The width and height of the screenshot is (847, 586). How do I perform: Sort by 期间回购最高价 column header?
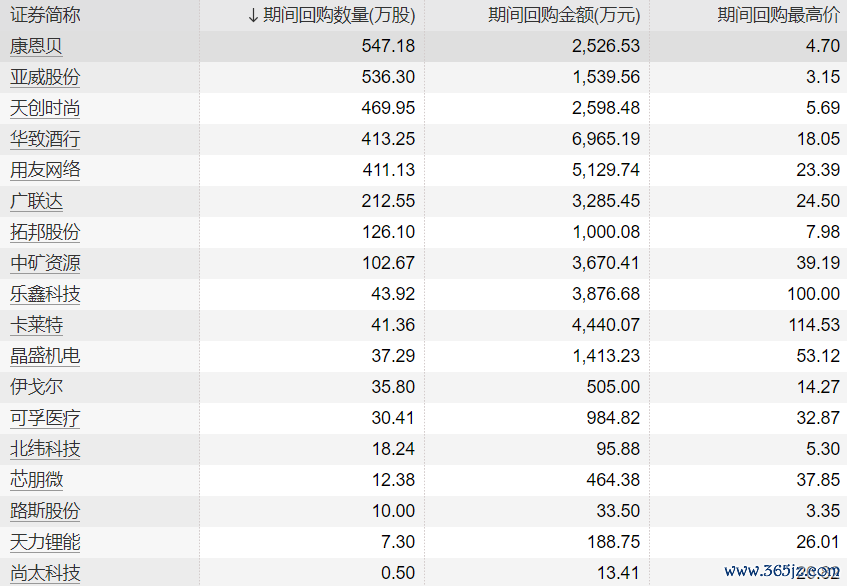[778, 15]
